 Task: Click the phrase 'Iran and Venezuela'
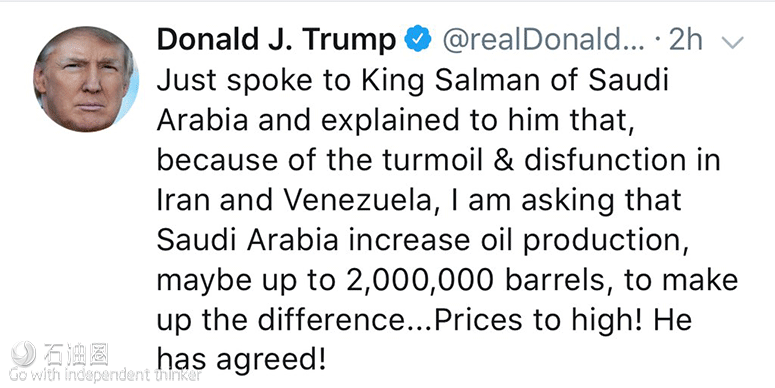[x=294, y=201]
